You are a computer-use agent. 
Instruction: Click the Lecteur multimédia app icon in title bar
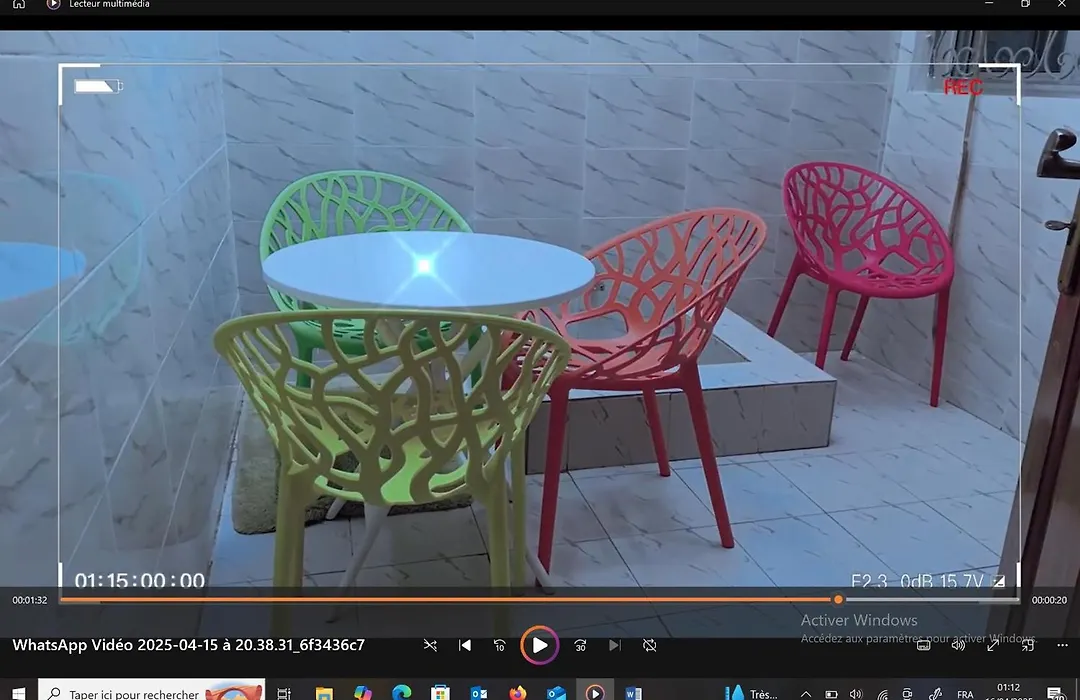(x=53, y=4)
